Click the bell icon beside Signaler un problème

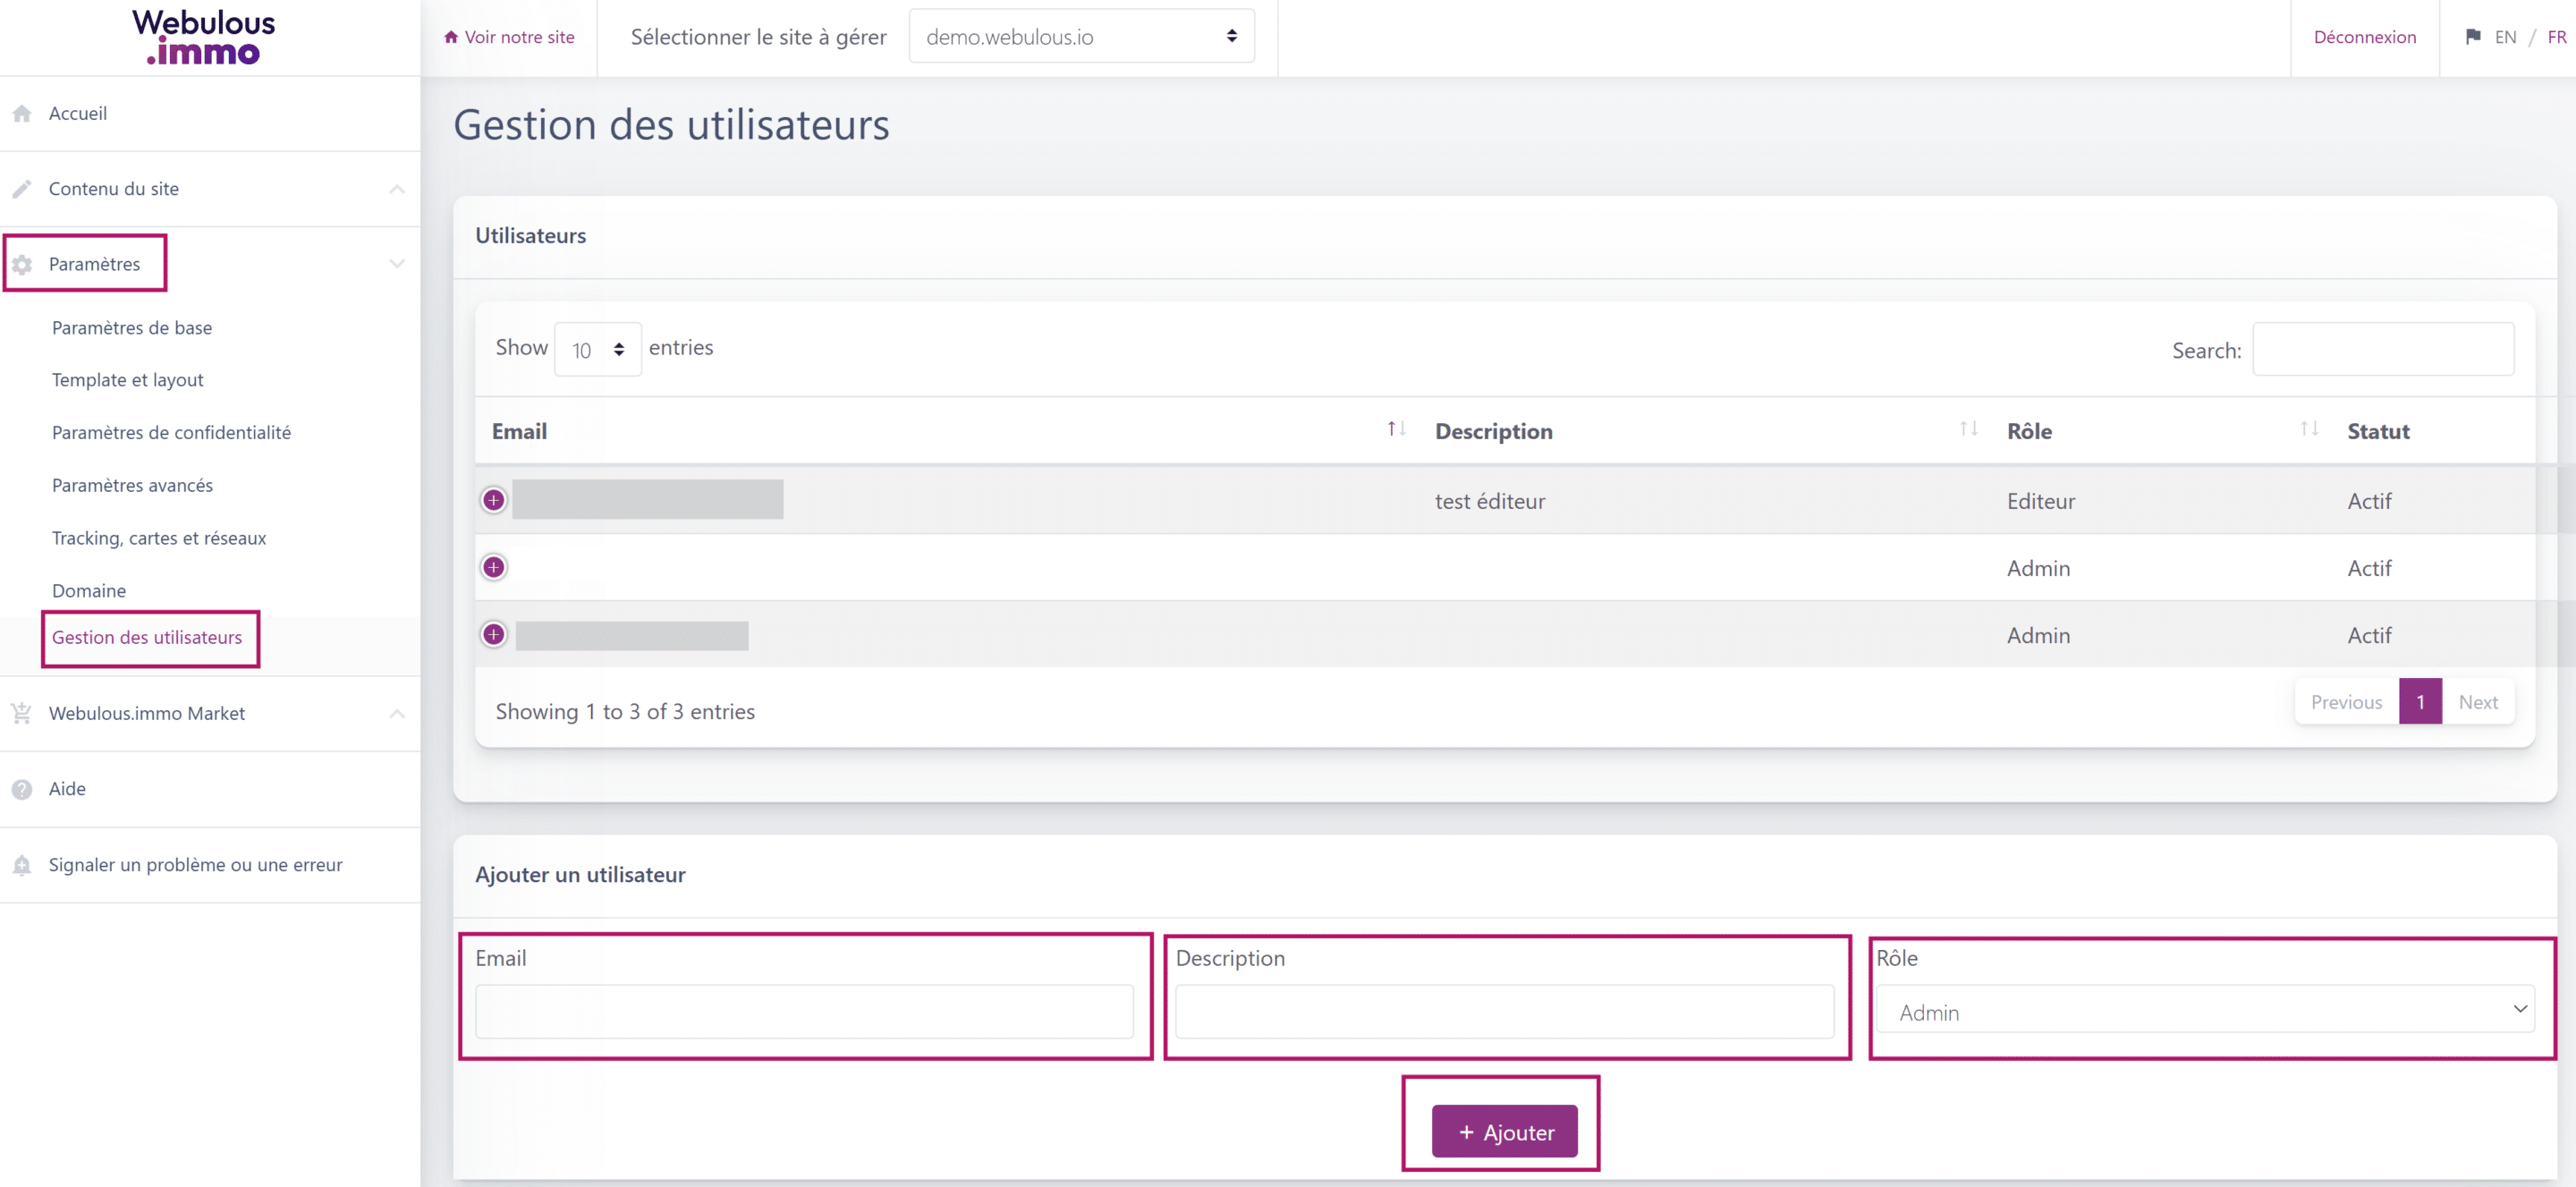[22, 865]
